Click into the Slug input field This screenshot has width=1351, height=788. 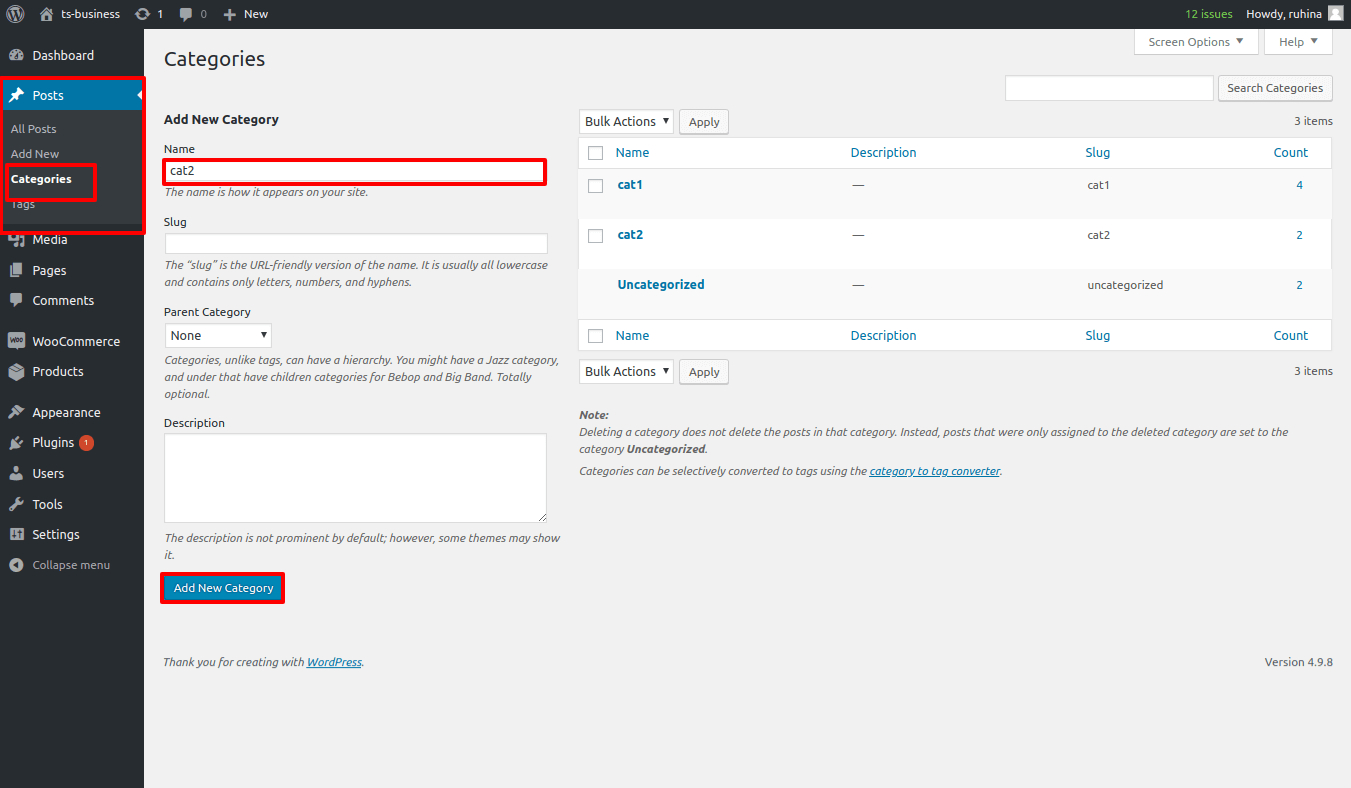coord(356,244)
